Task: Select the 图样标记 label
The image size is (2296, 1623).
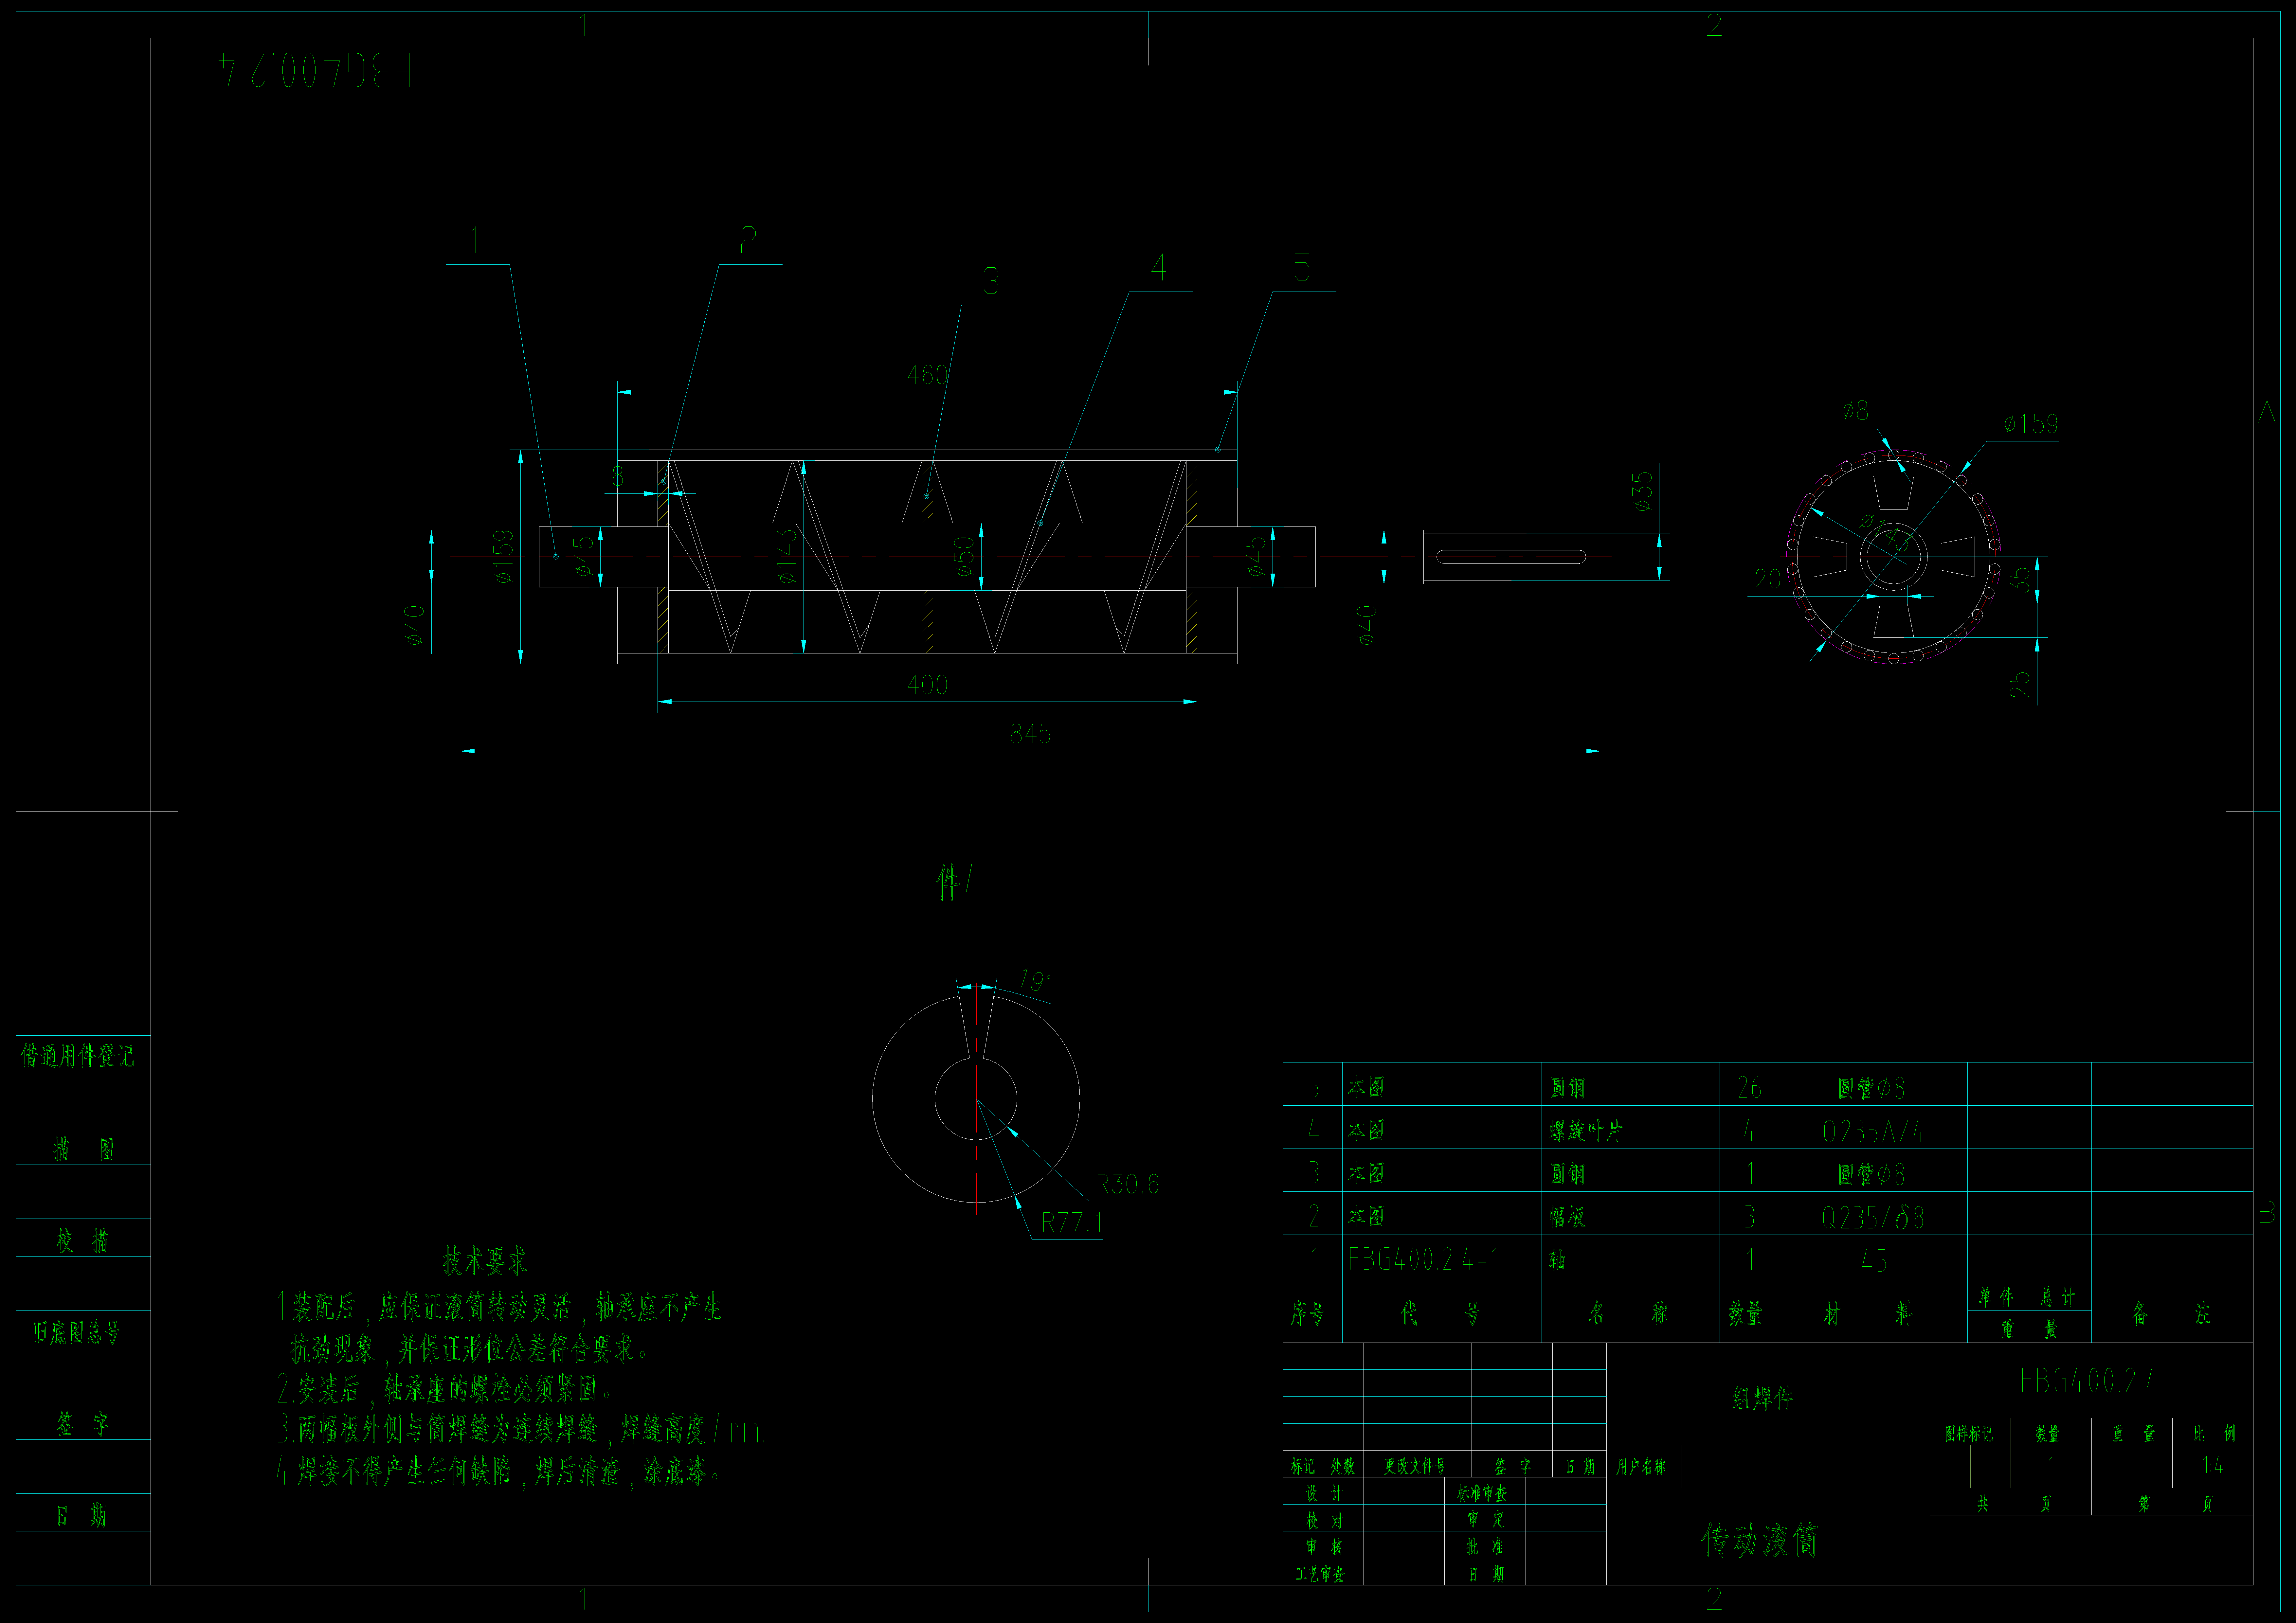Action: 1968,1434
